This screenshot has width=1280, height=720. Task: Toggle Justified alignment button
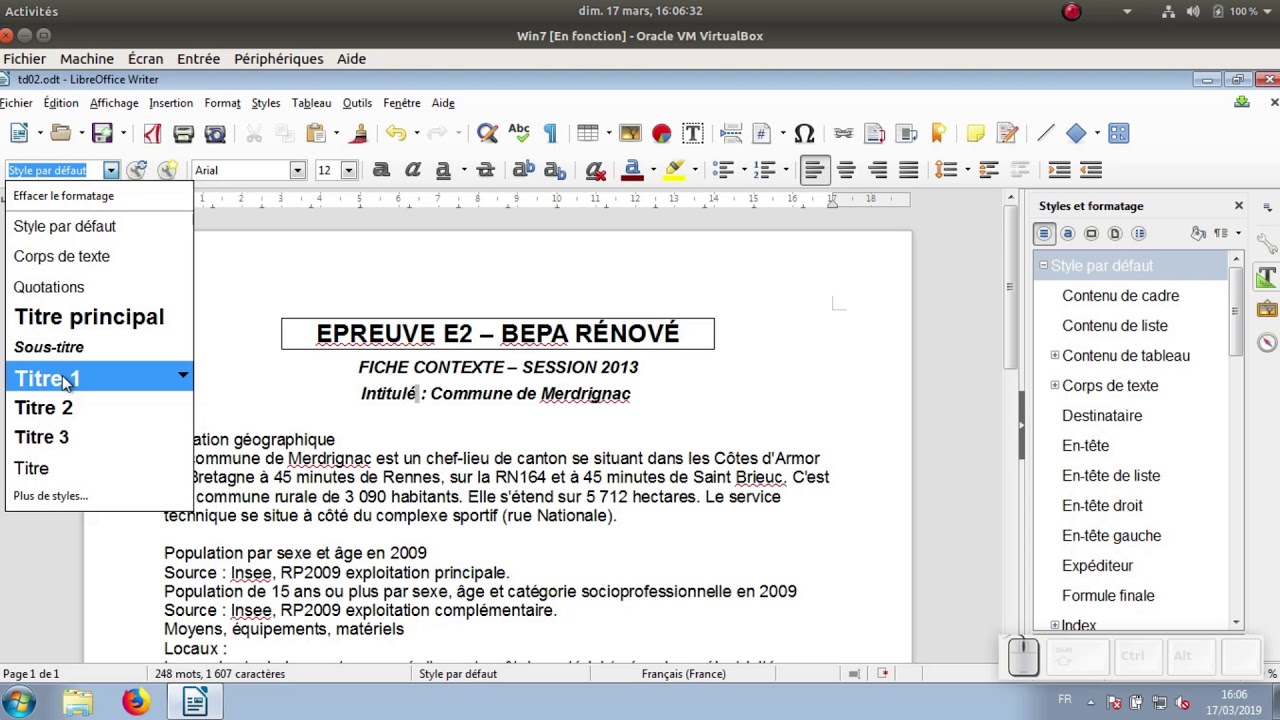908,170
